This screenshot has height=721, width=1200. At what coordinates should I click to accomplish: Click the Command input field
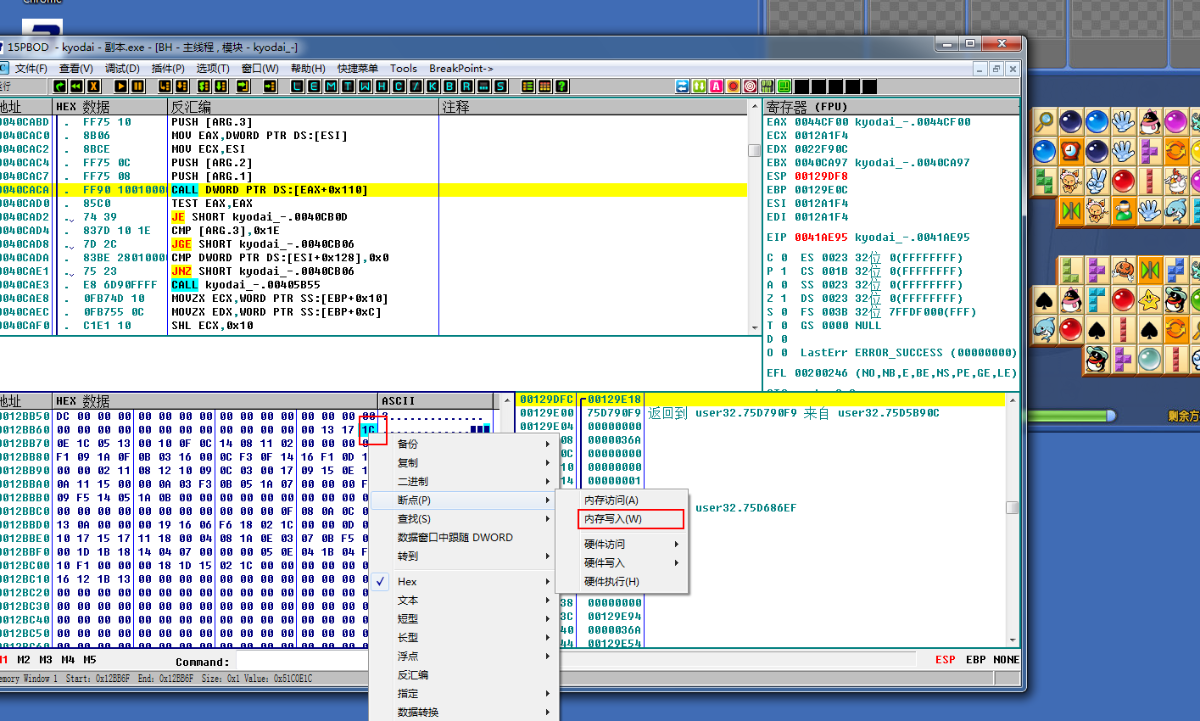point(576,661)
